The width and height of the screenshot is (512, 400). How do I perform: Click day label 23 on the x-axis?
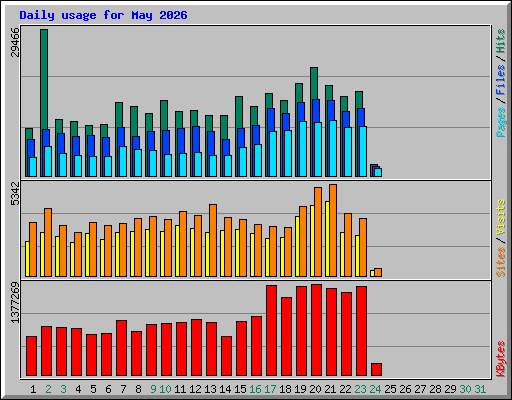(360, 389)
